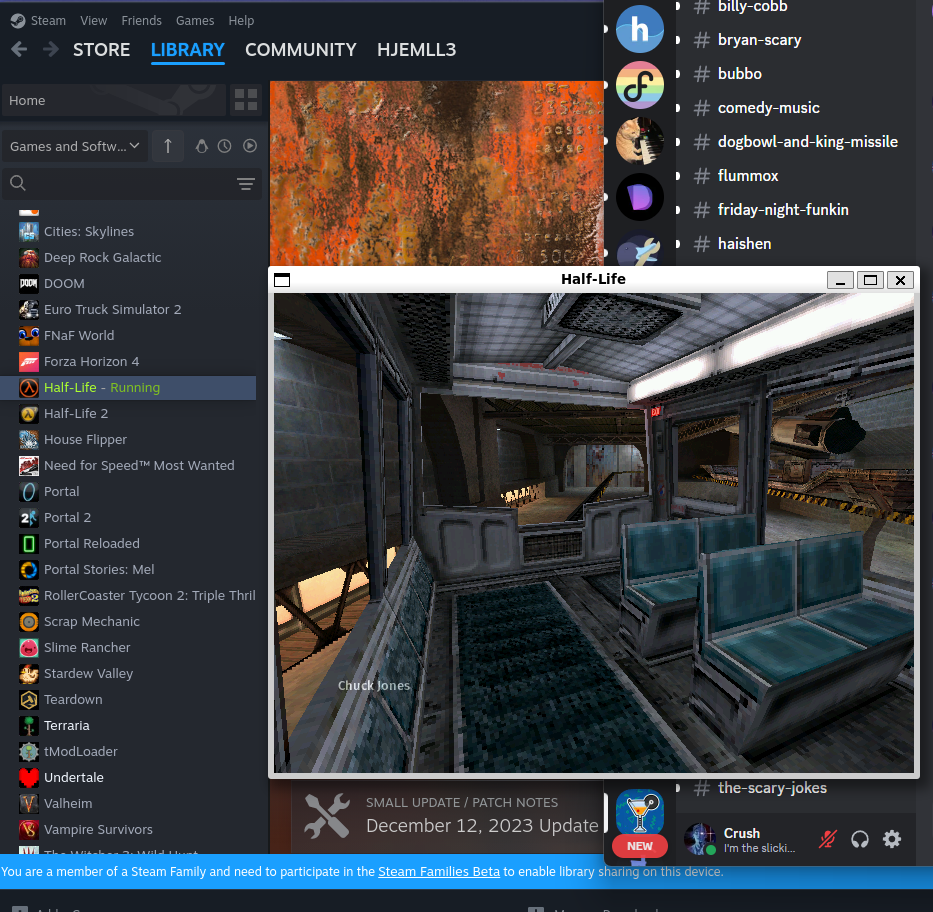
Task: Open the View menu in Steam
Action: click(93, 21)
